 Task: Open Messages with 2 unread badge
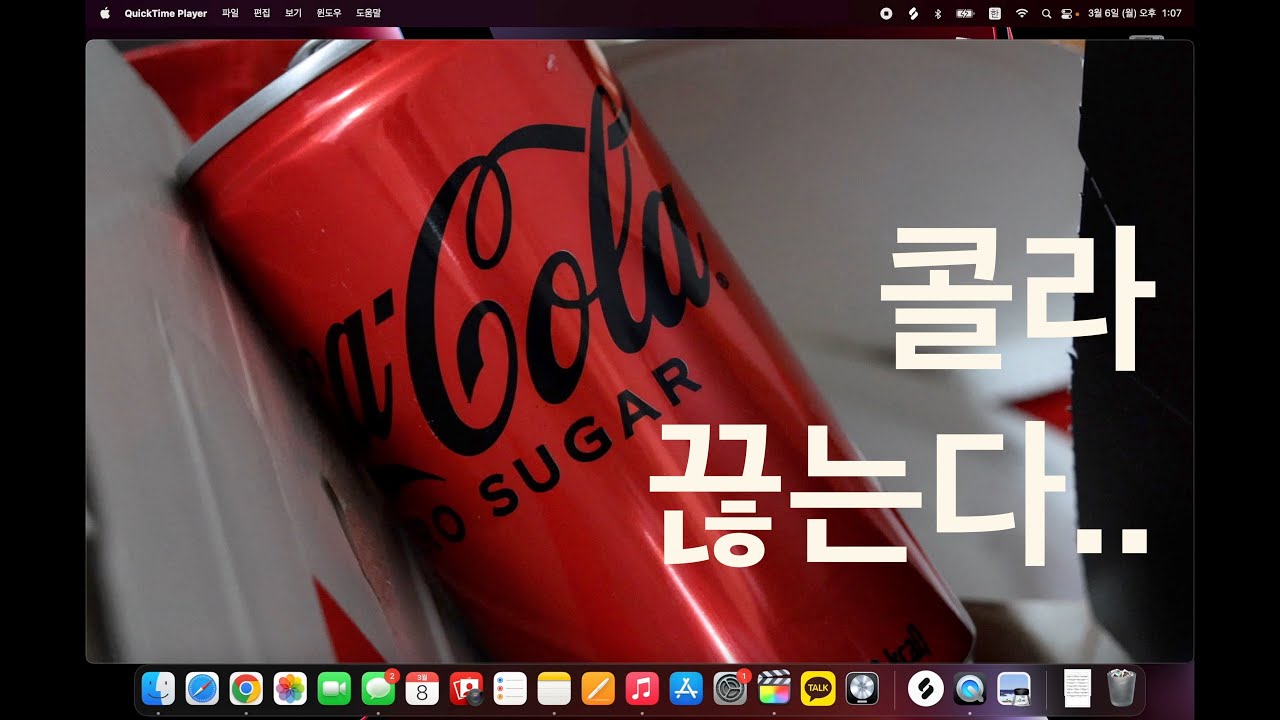pyautogui.click(x=378, y=688)
